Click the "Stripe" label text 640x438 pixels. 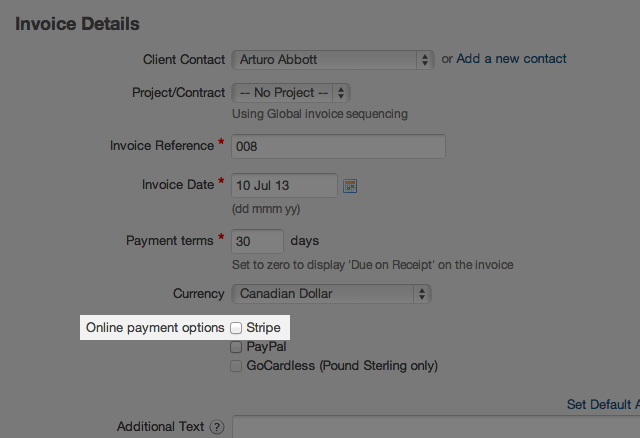tap(263, 327)
